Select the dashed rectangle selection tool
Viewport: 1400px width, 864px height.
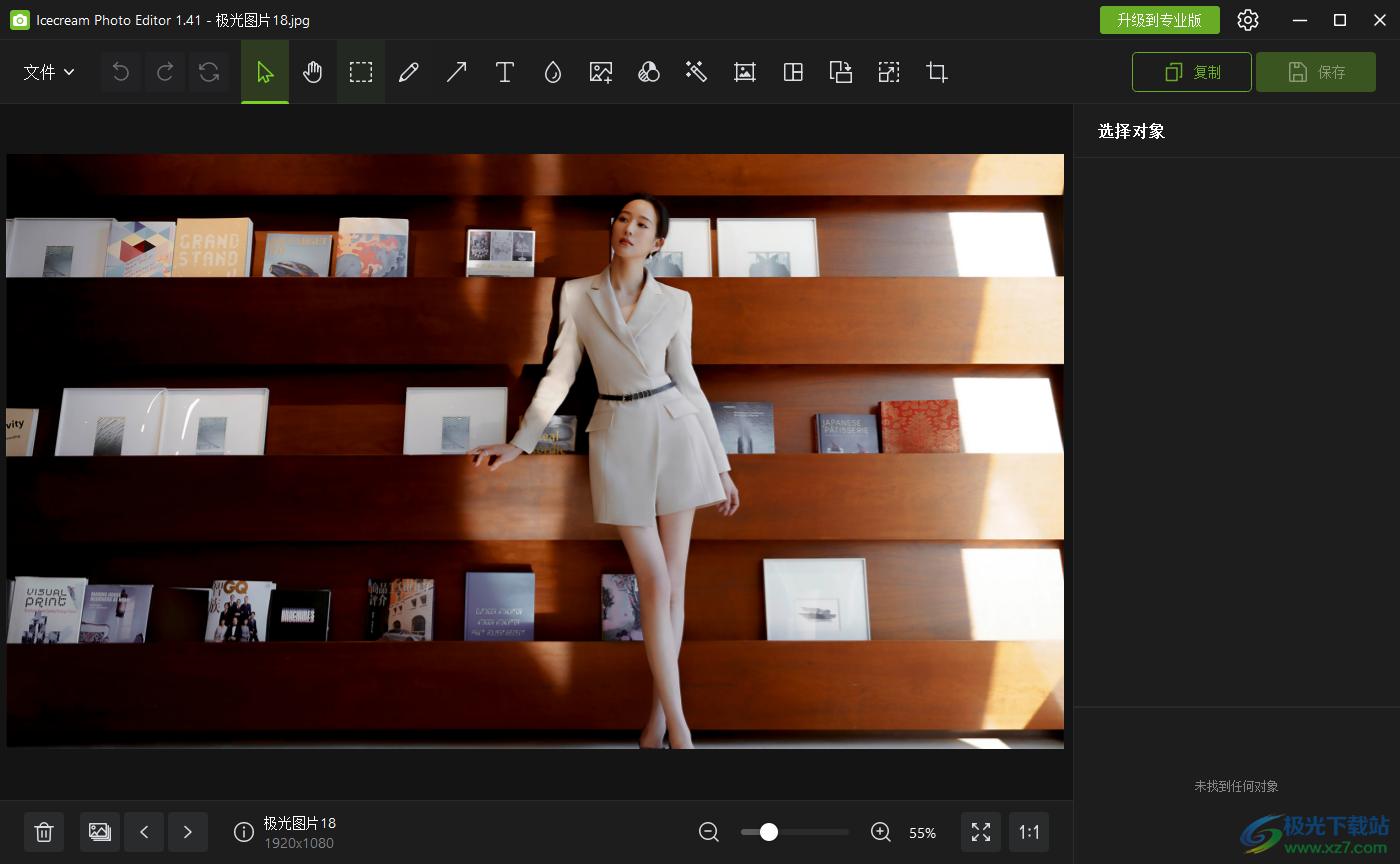[x=361, y=72]
